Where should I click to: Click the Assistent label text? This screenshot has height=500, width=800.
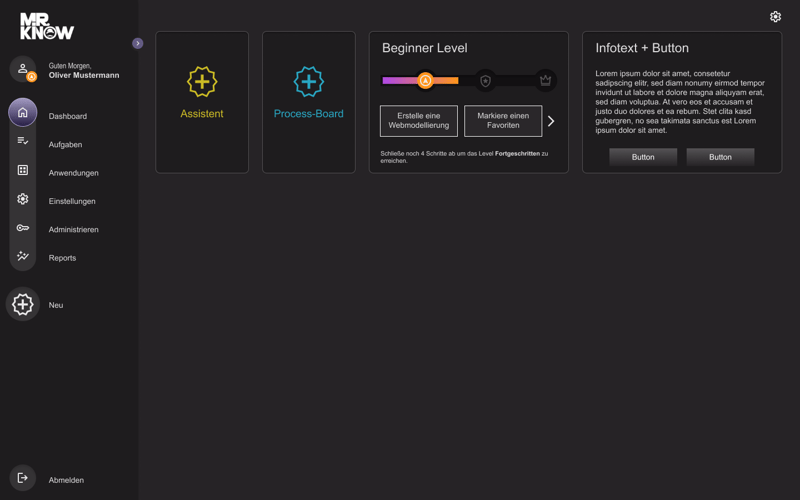coord(202,114)
